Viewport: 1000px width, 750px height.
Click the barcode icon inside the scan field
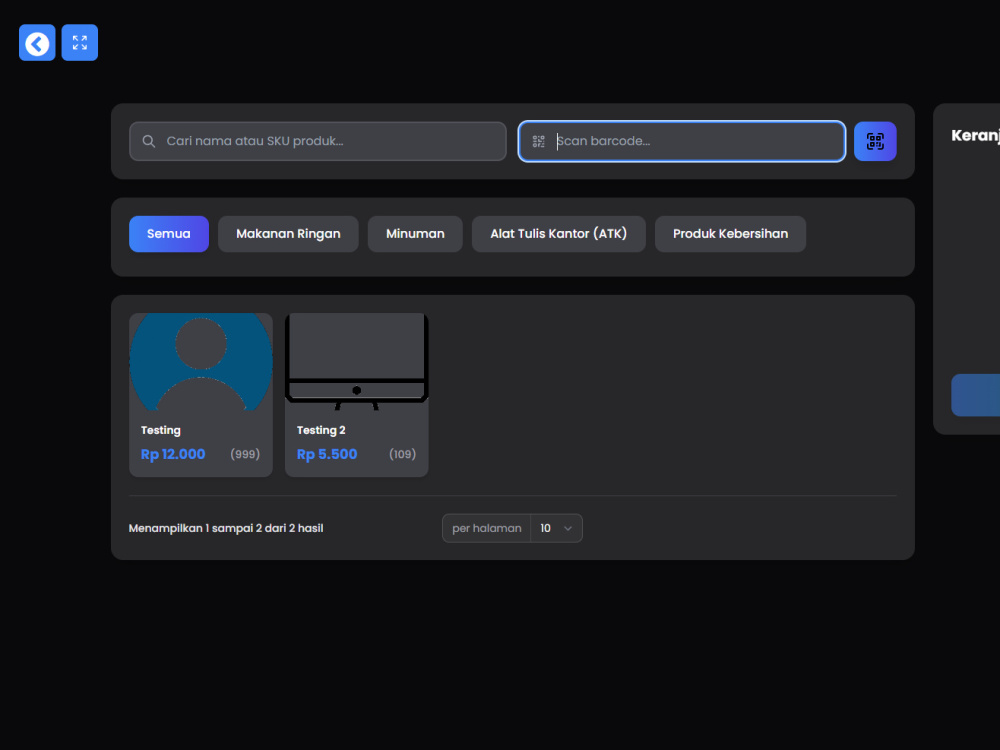(539, 141)
